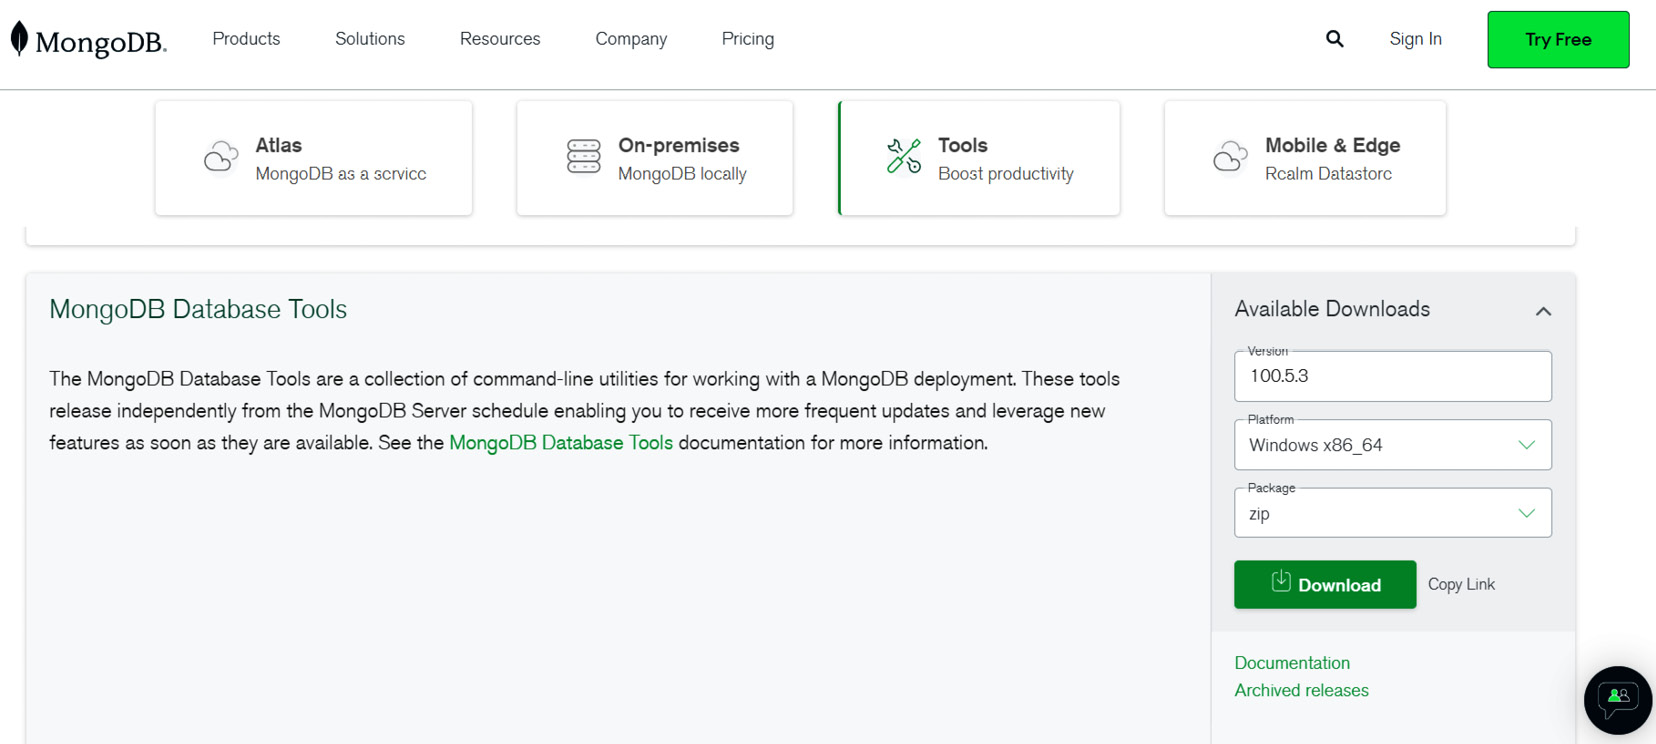
Task: Select the On-premises card heading
Action: click(x=679, y=145)
